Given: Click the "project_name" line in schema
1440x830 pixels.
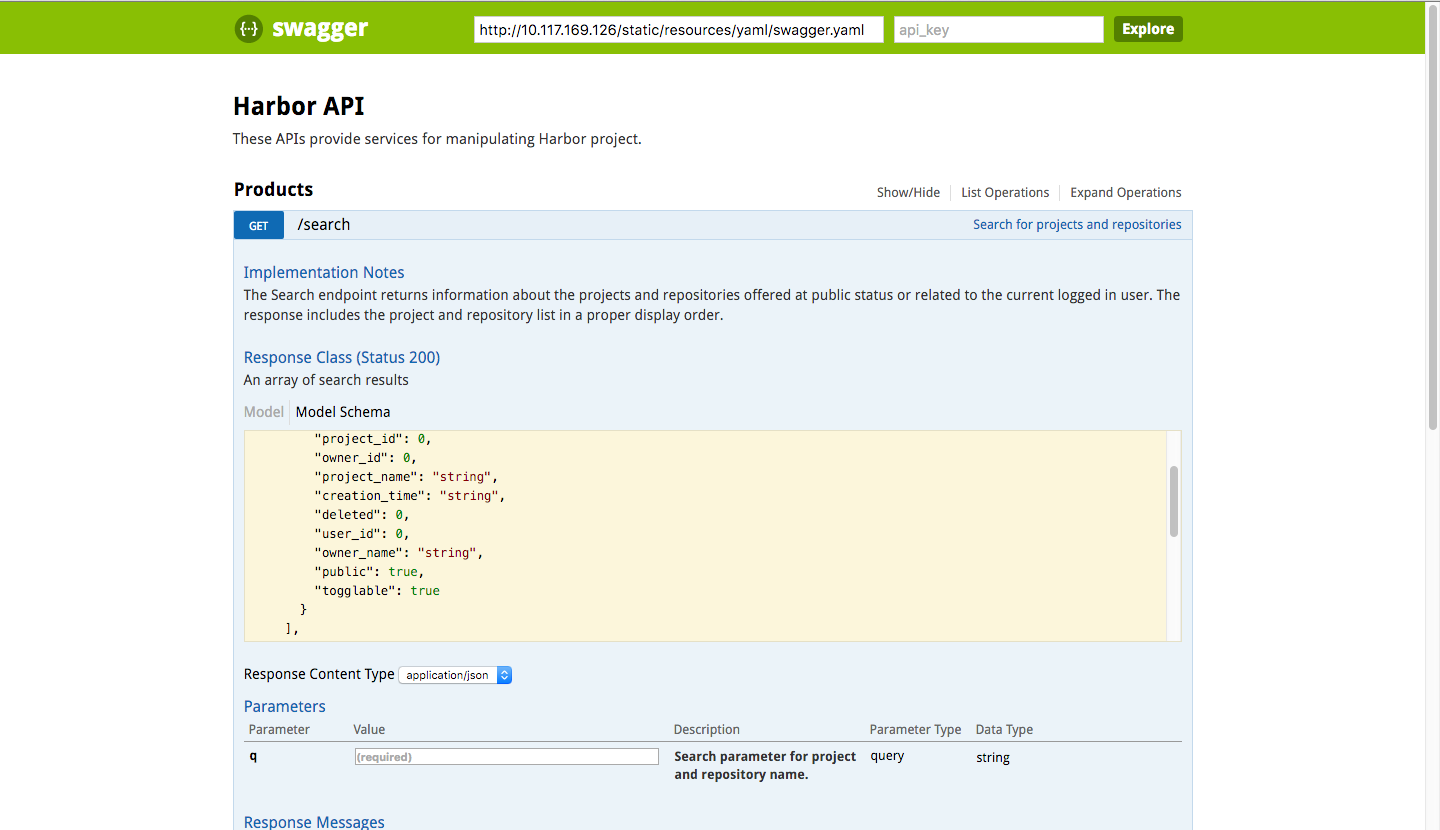Looking at the screenshot, I should click(x=406, y=477).
